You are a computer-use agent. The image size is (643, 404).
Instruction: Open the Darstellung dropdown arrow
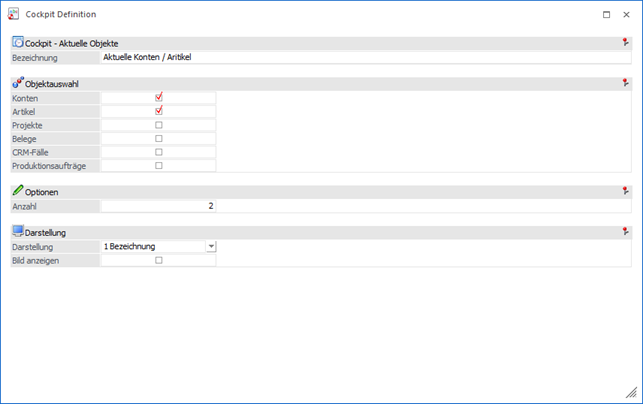click(x=211, y=246)
